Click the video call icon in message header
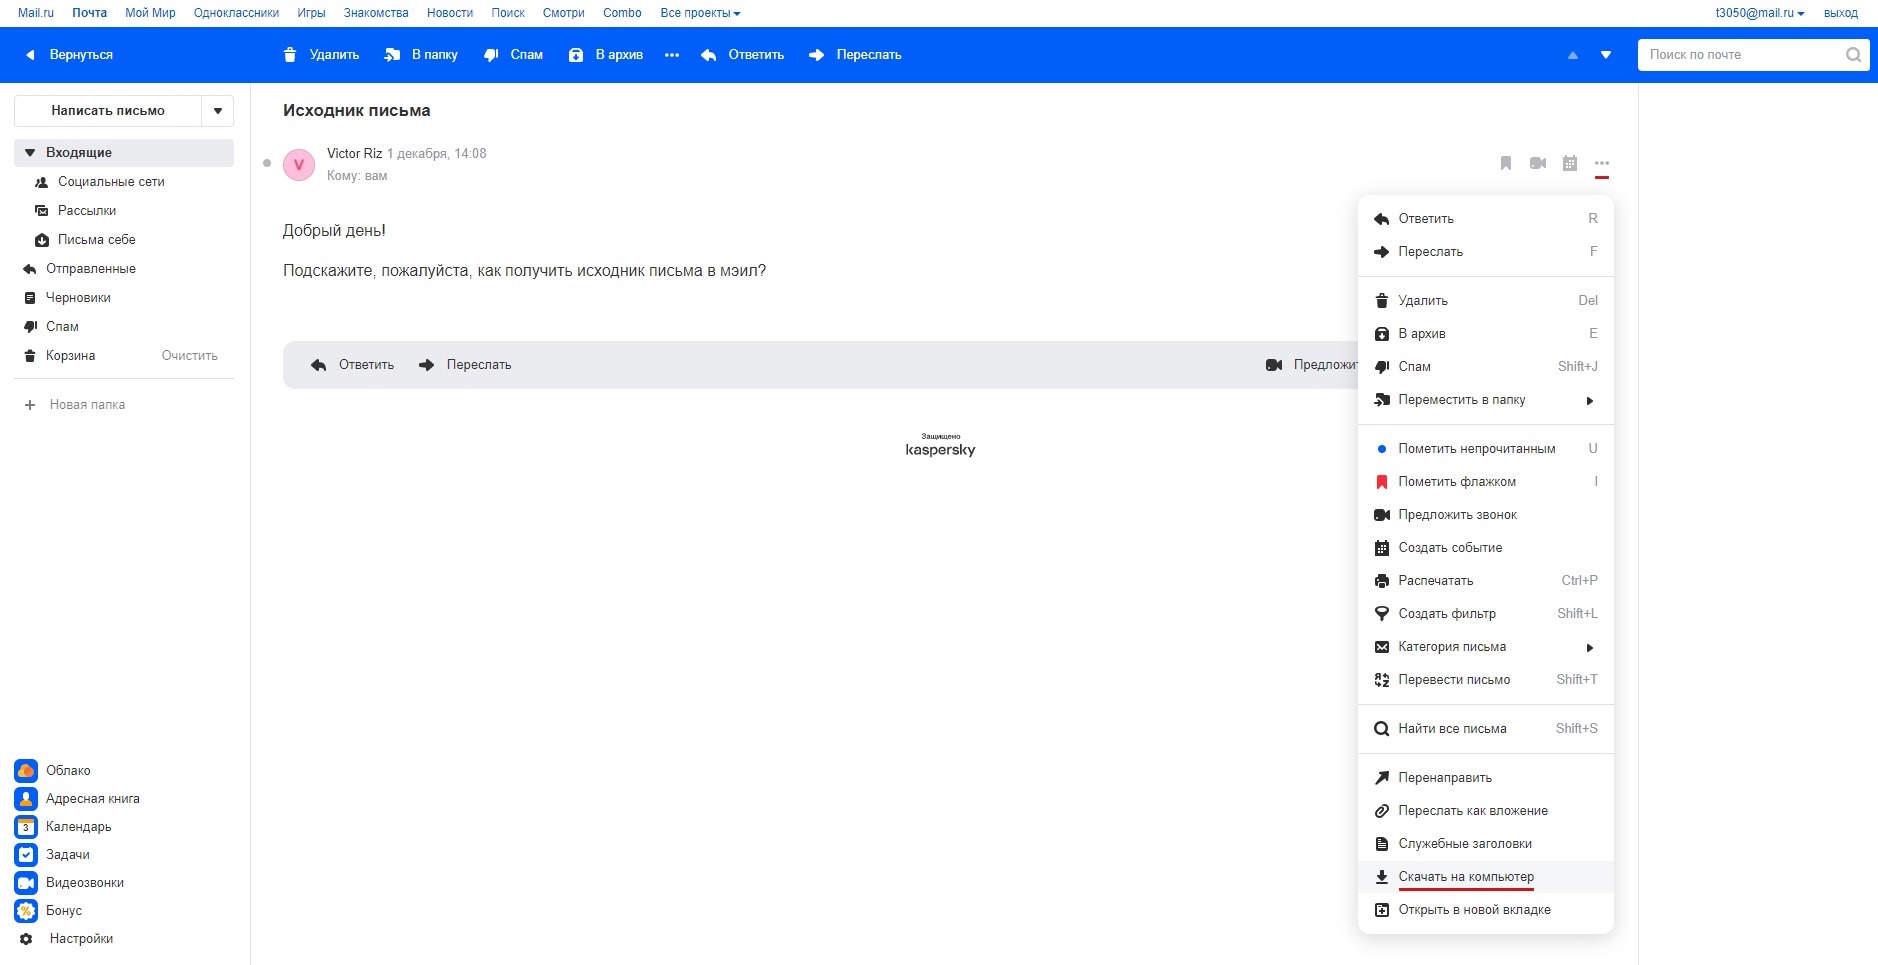 [1538, 163]
